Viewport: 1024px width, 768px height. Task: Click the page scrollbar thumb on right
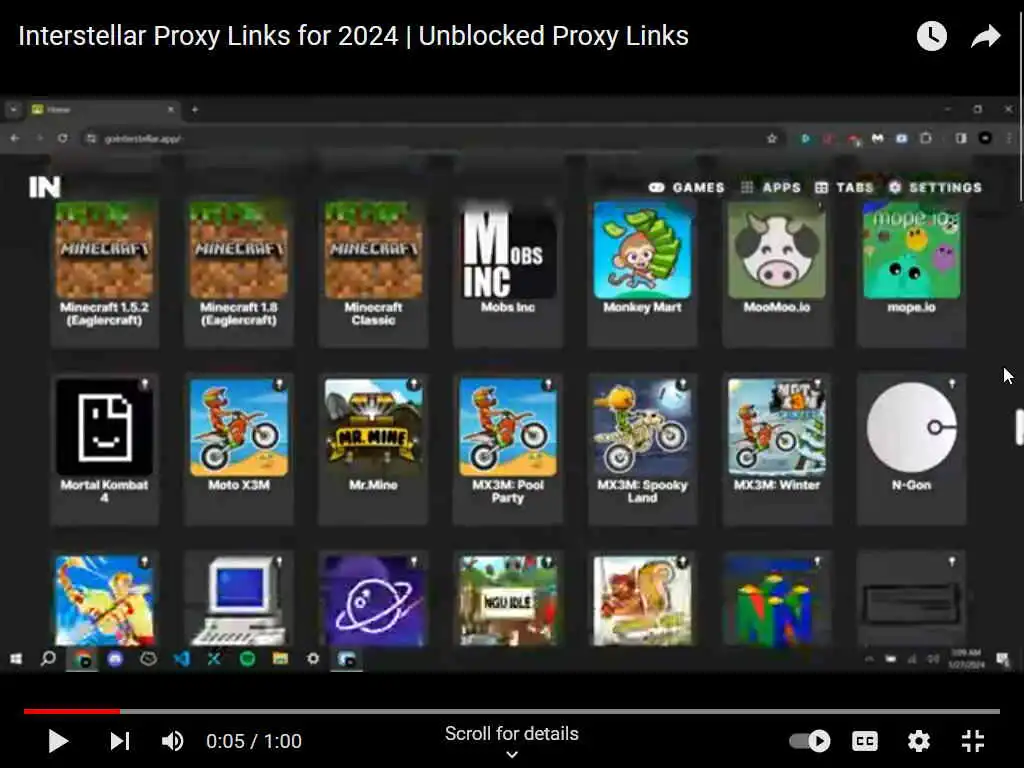tap(1019, 427)
